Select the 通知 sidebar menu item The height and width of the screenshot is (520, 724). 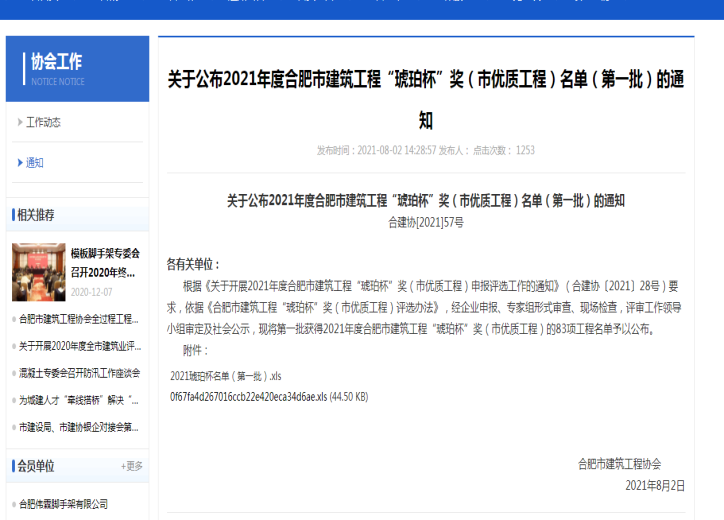[x=35, y=163]
